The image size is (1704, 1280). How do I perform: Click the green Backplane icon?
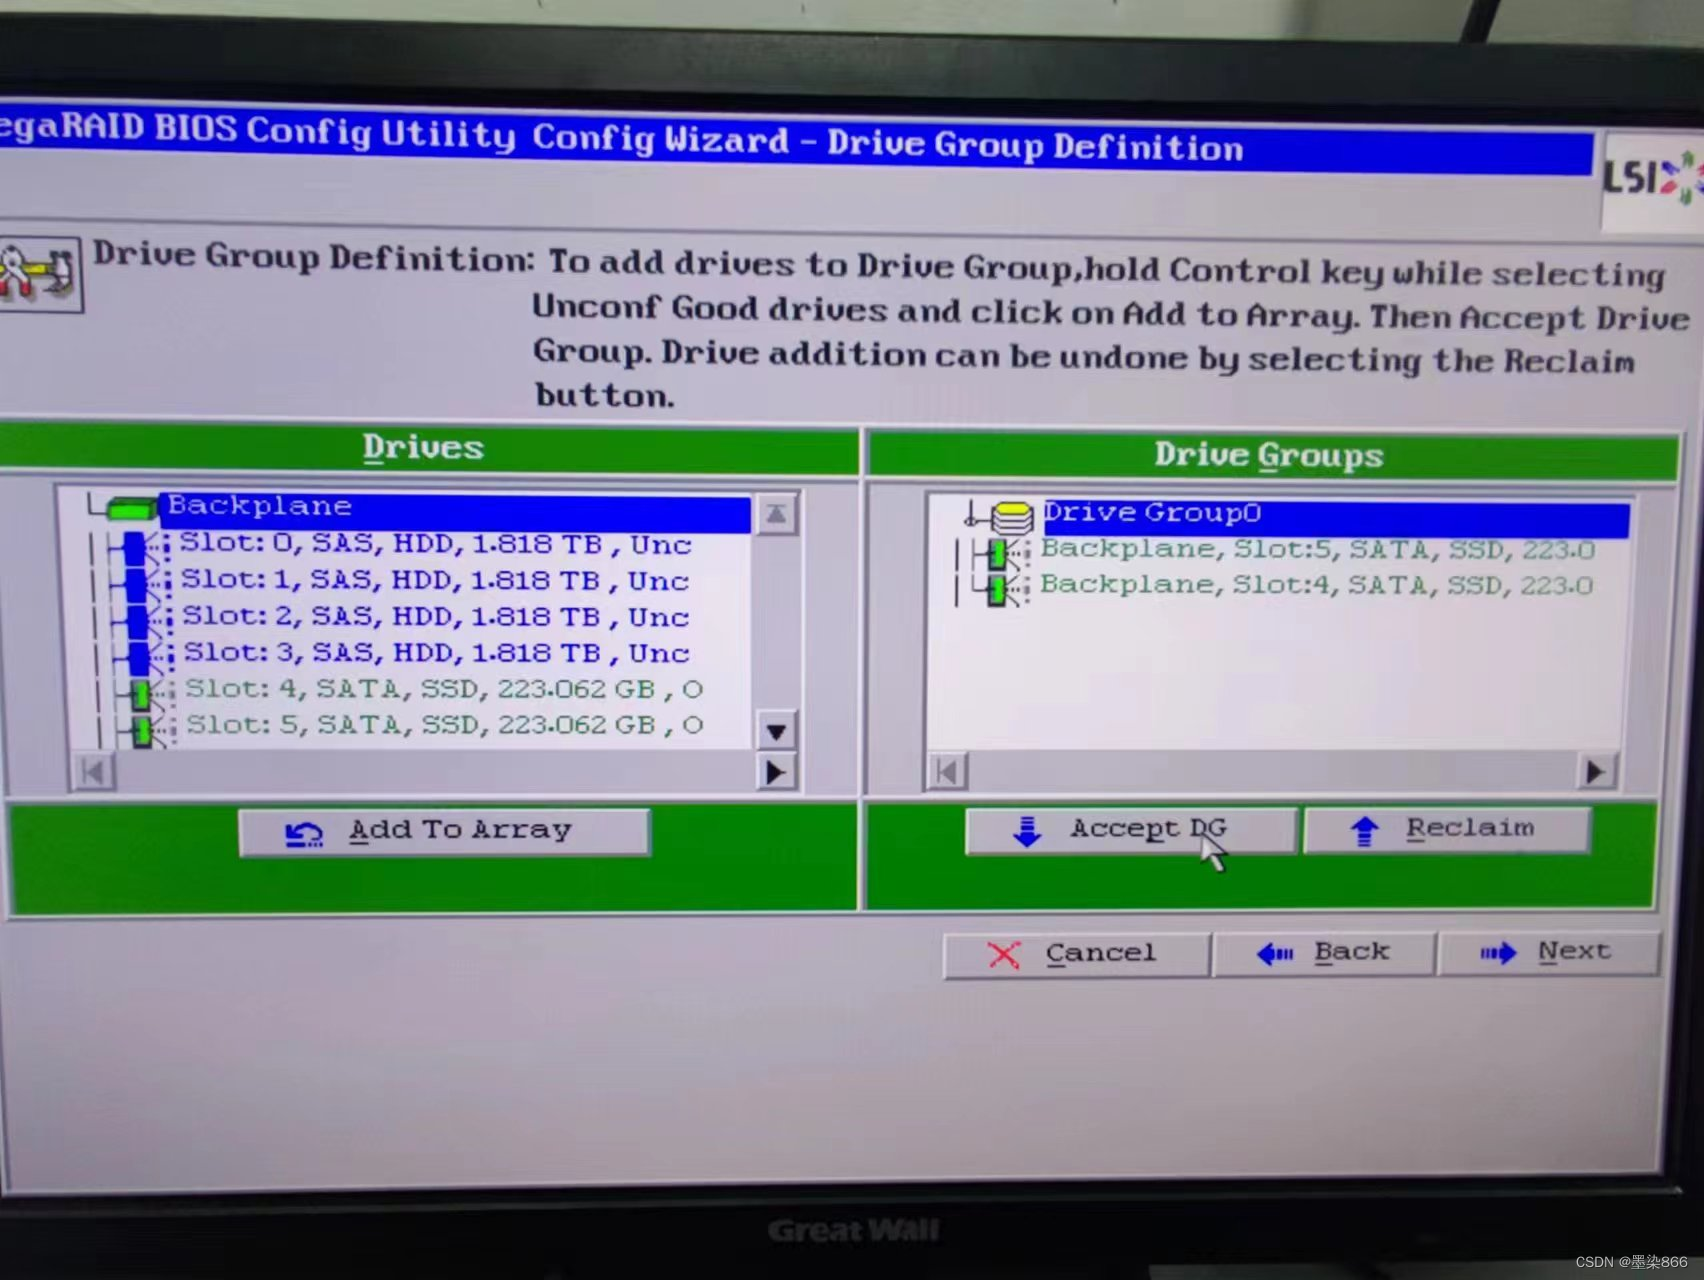coord(132,508)
